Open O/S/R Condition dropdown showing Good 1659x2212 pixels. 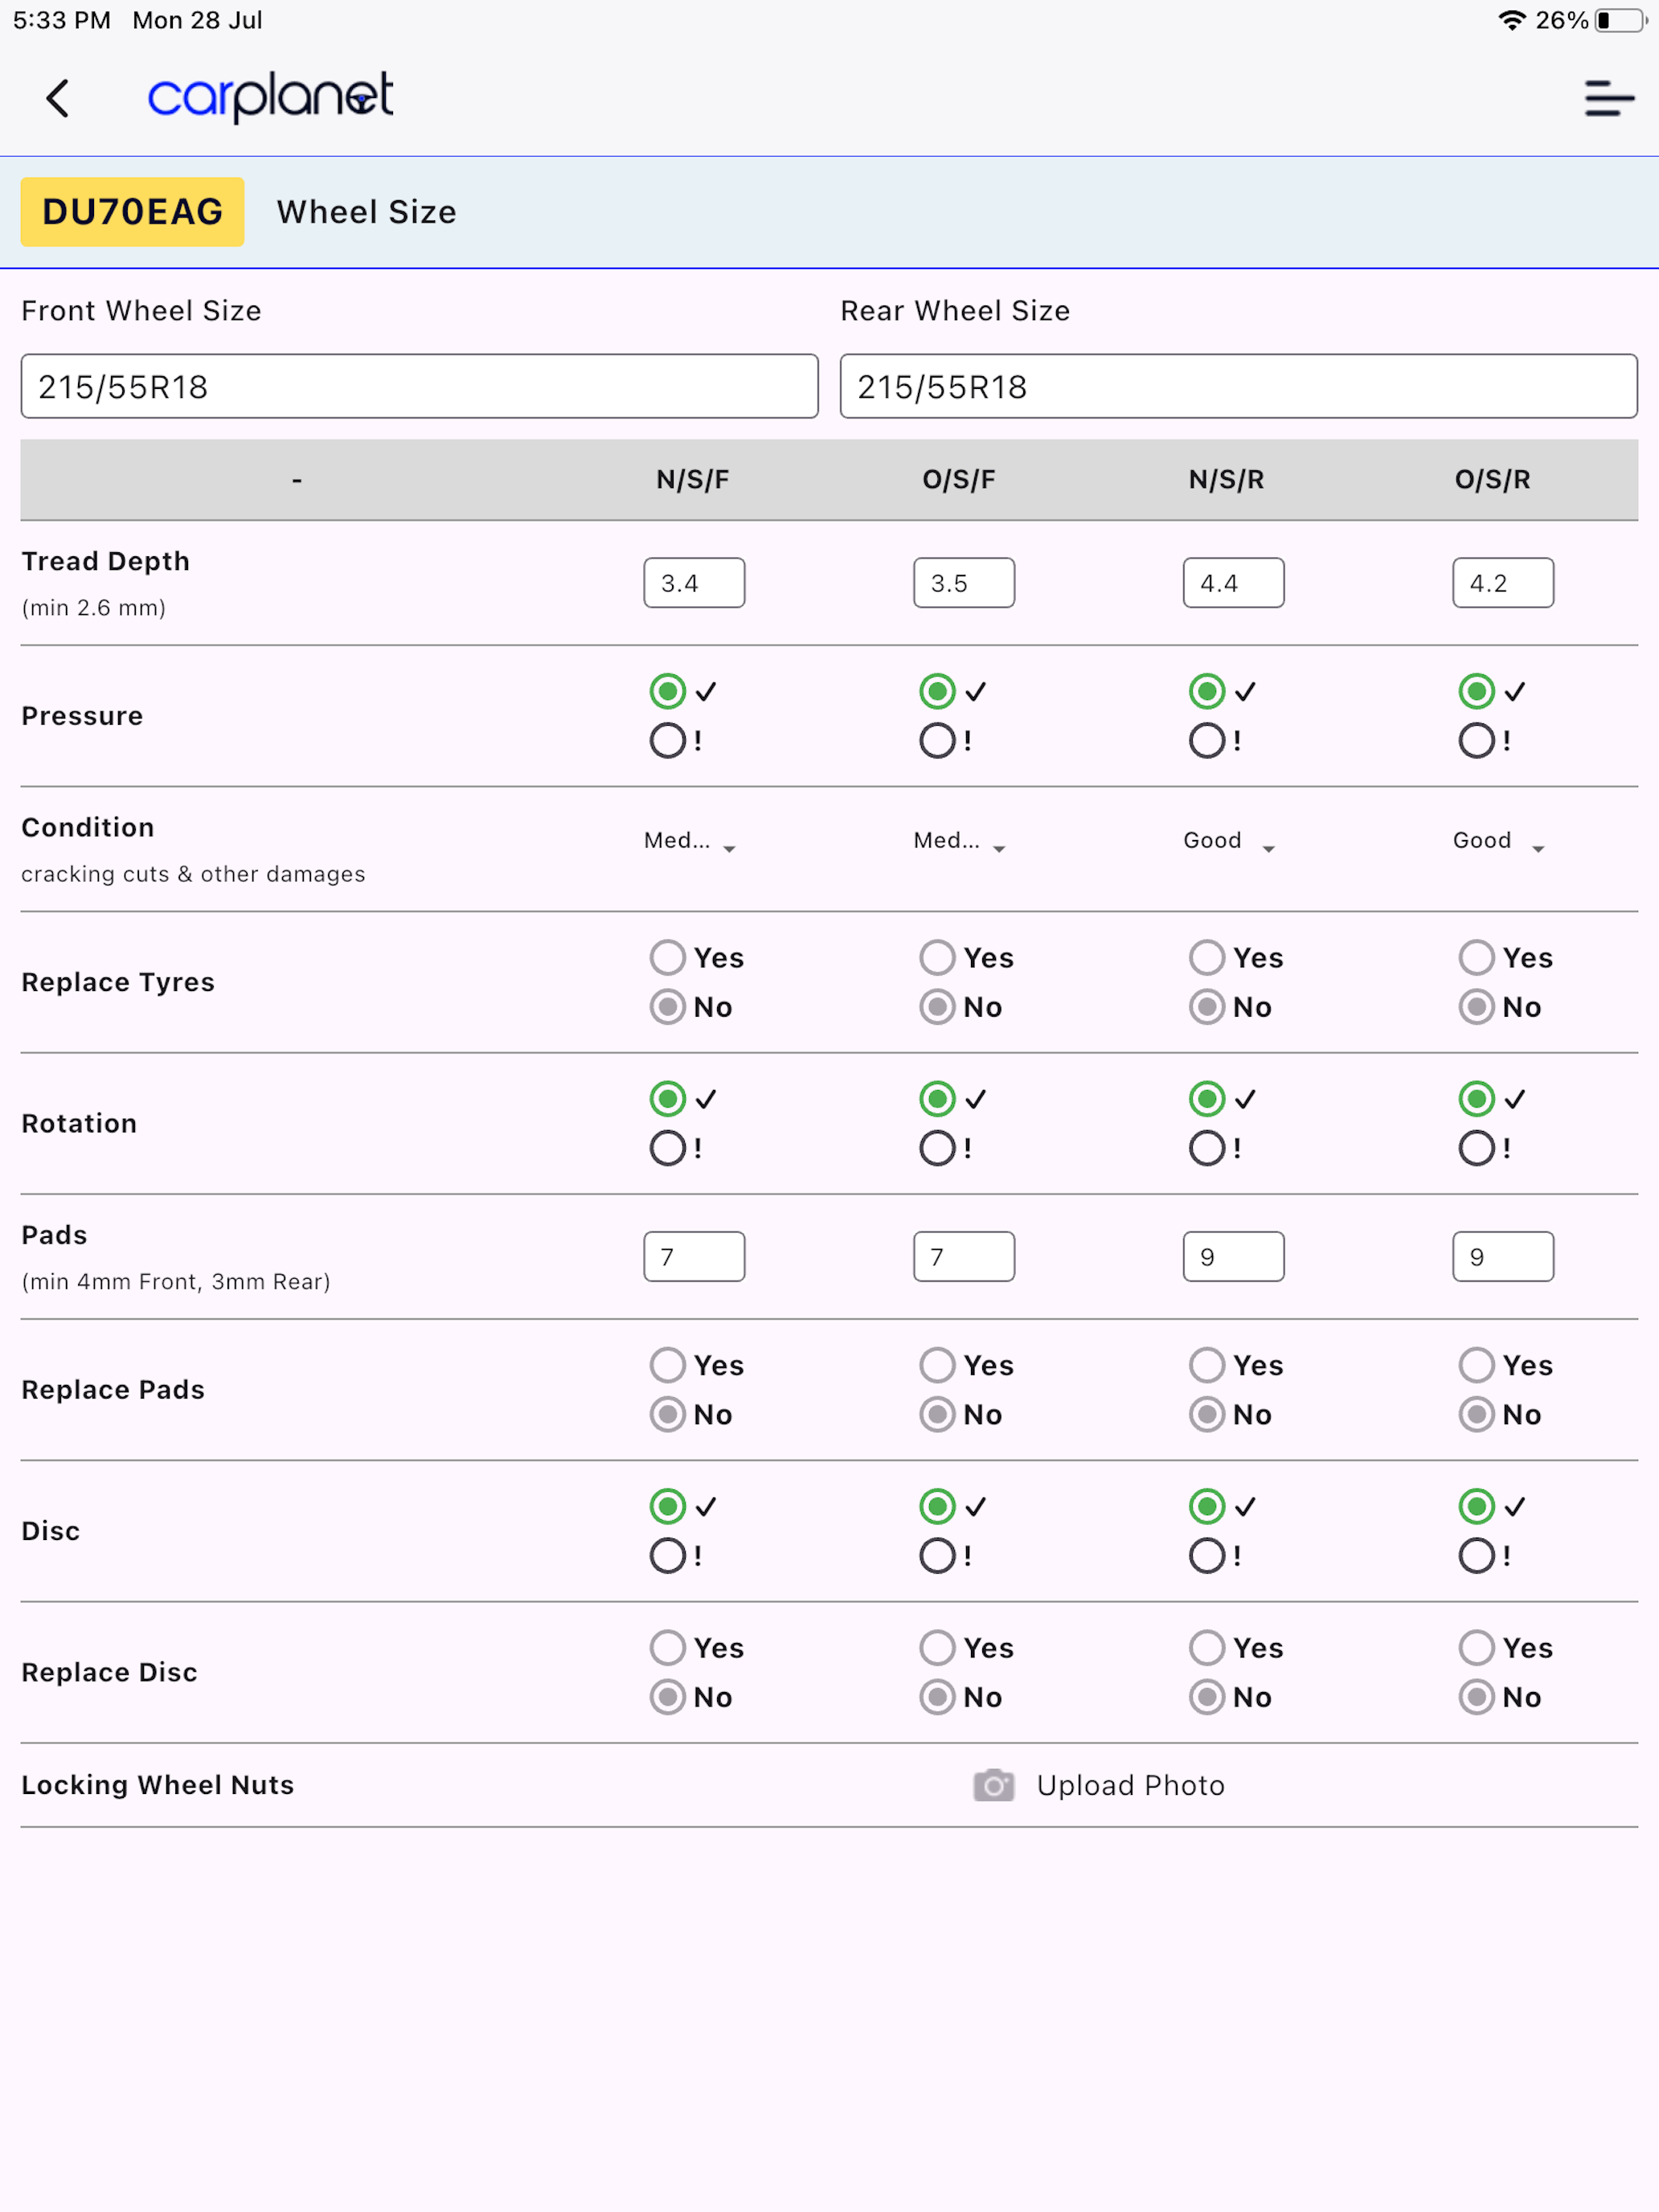1499,841
